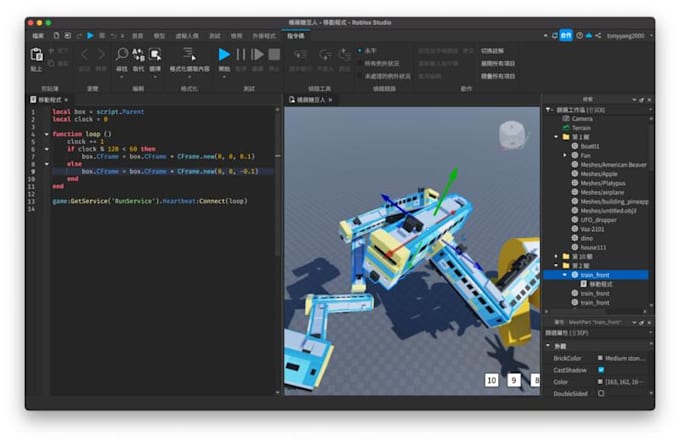Switch to the 虛擬人偶 Avatar ribbon tab
This screenshot has width=680, height=443.
pyautogui.click(x=187, y=36)
